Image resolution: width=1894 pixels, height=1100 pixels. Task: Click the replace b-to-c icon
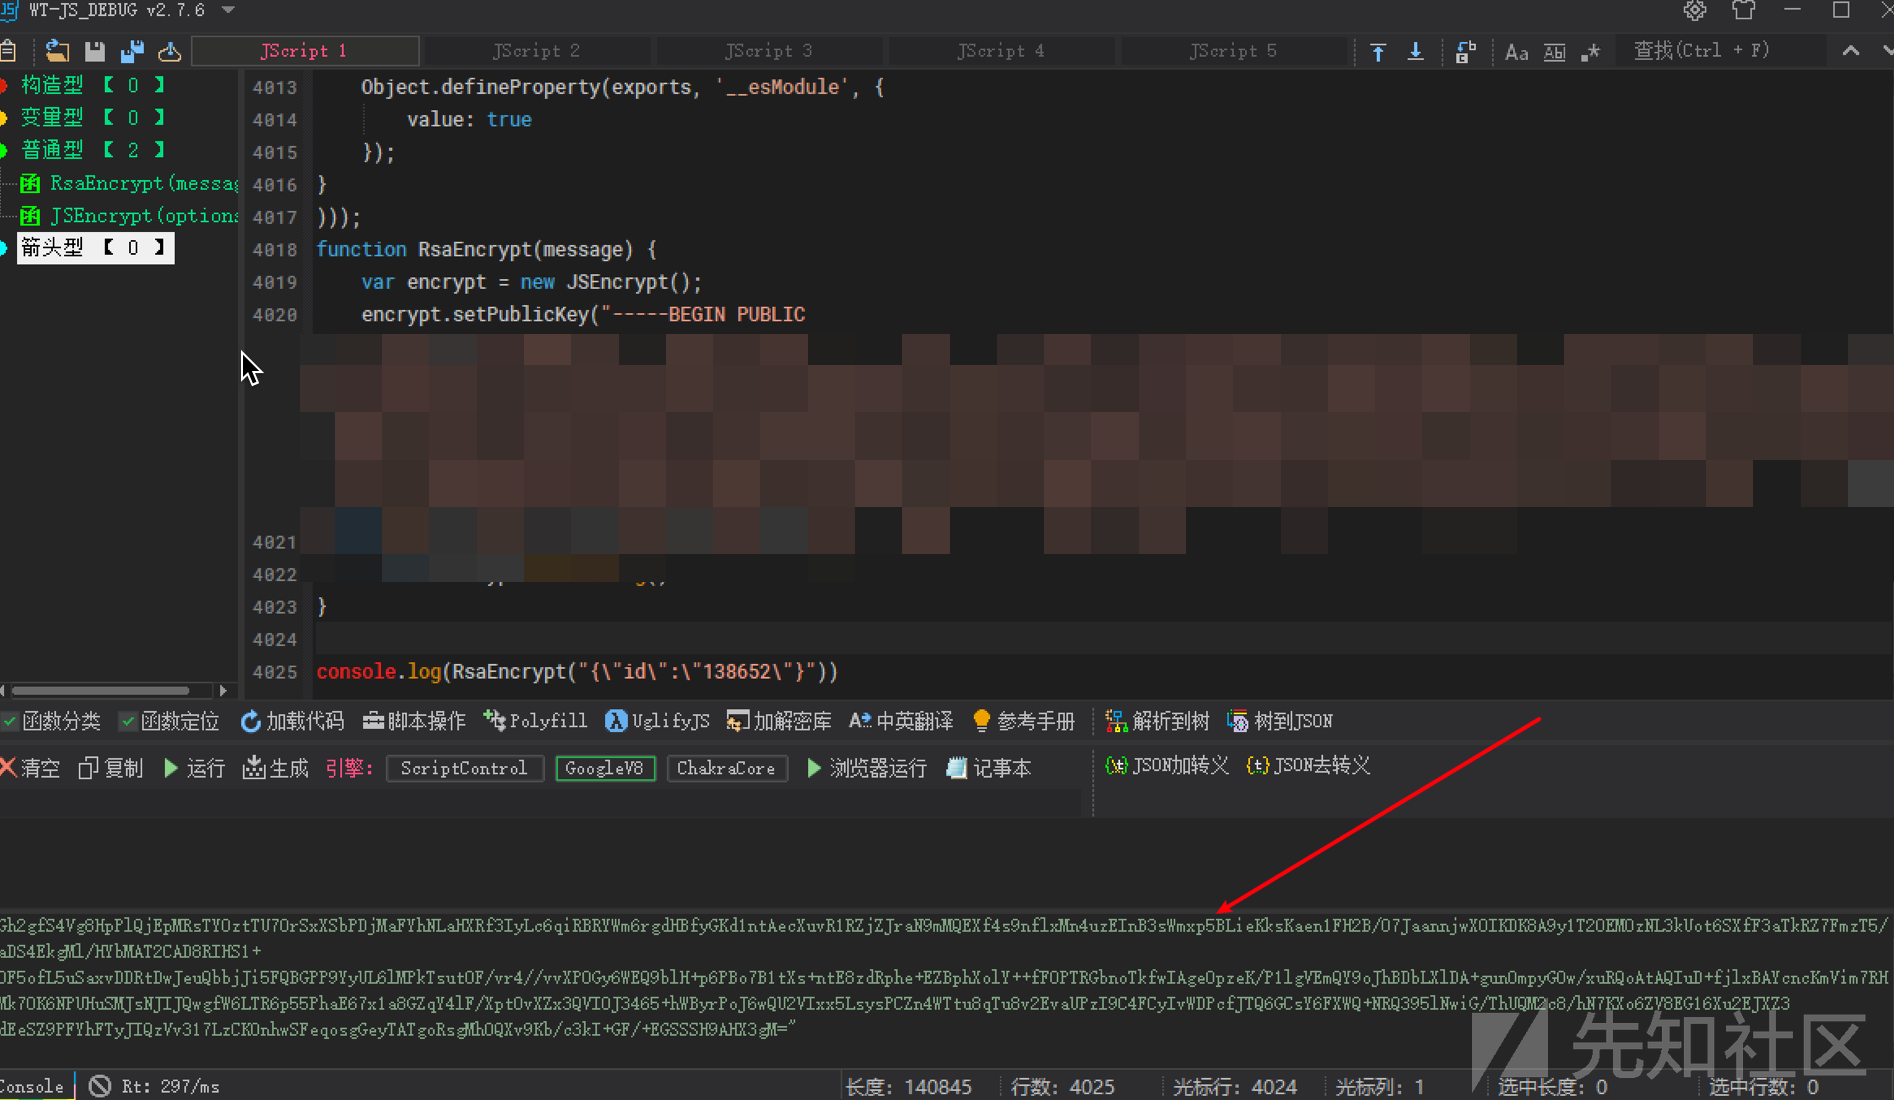pos(1466,52)
